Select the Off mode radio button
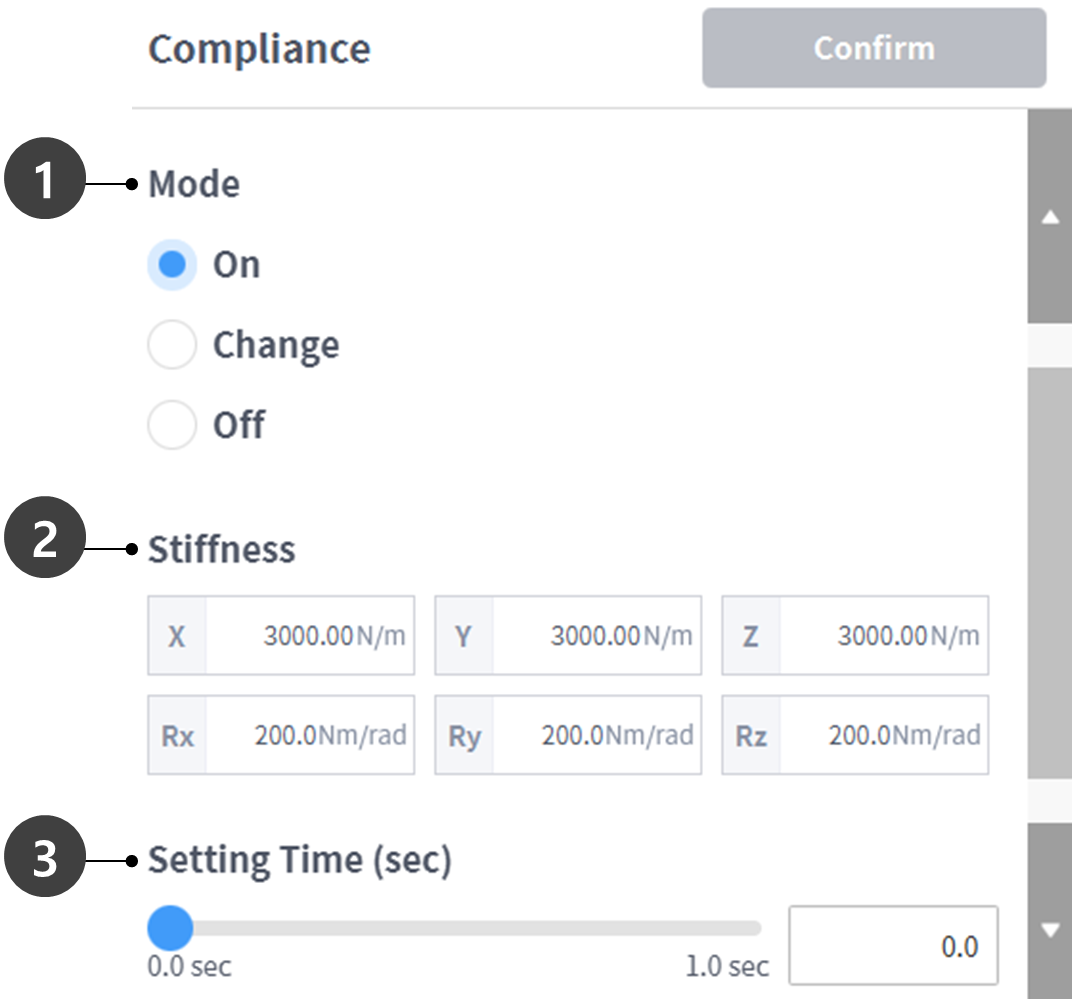The image size is (1072, 999). tap(172, 426)
